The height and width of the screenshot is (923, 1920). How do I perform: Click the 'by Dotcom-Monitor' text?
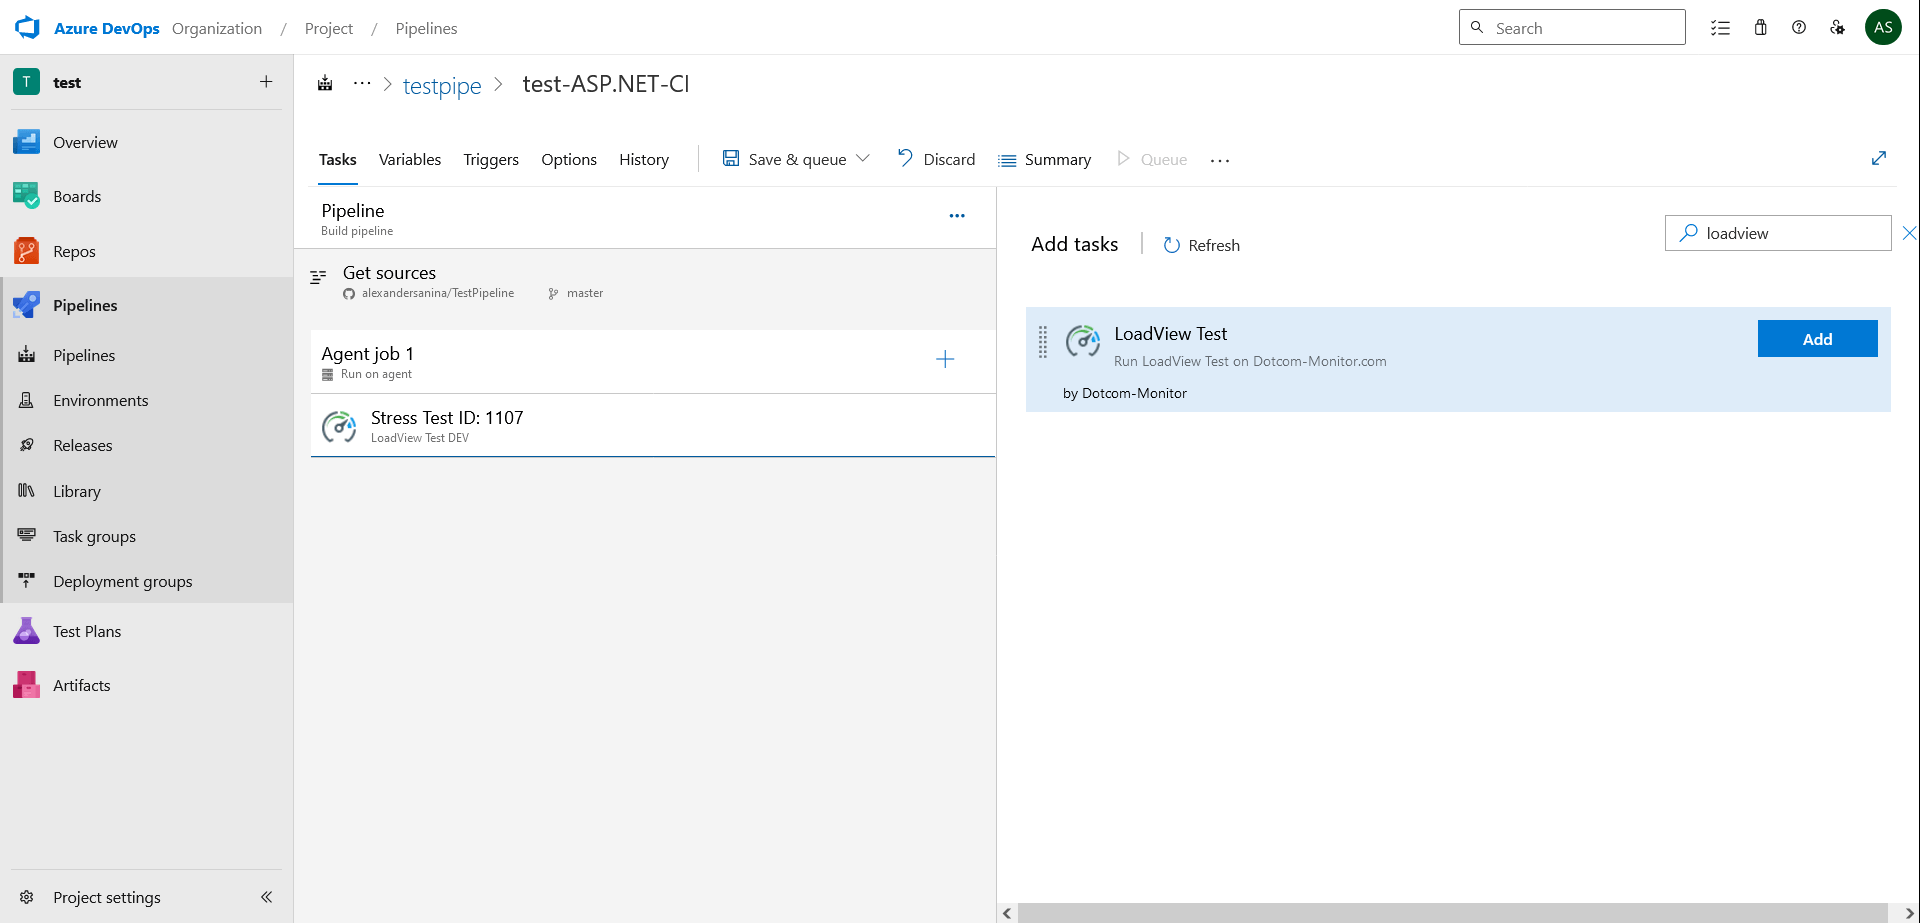pyautogui.click(x=1125, y=393)
